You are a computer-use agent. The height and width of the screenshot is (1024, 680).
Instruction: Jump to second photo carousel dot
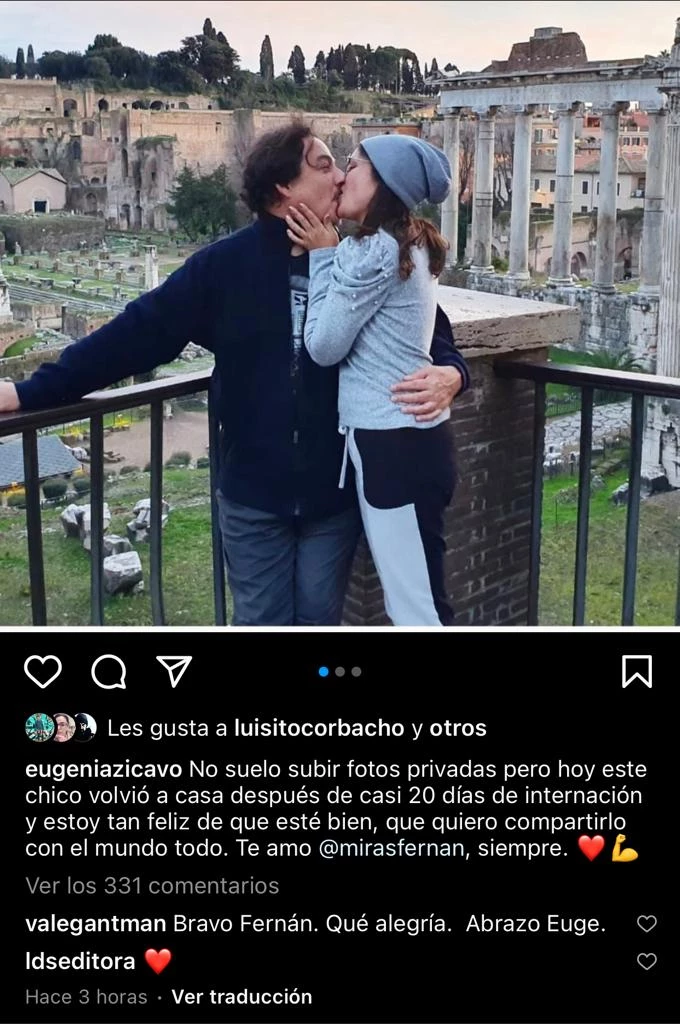[x=340, y=671]
